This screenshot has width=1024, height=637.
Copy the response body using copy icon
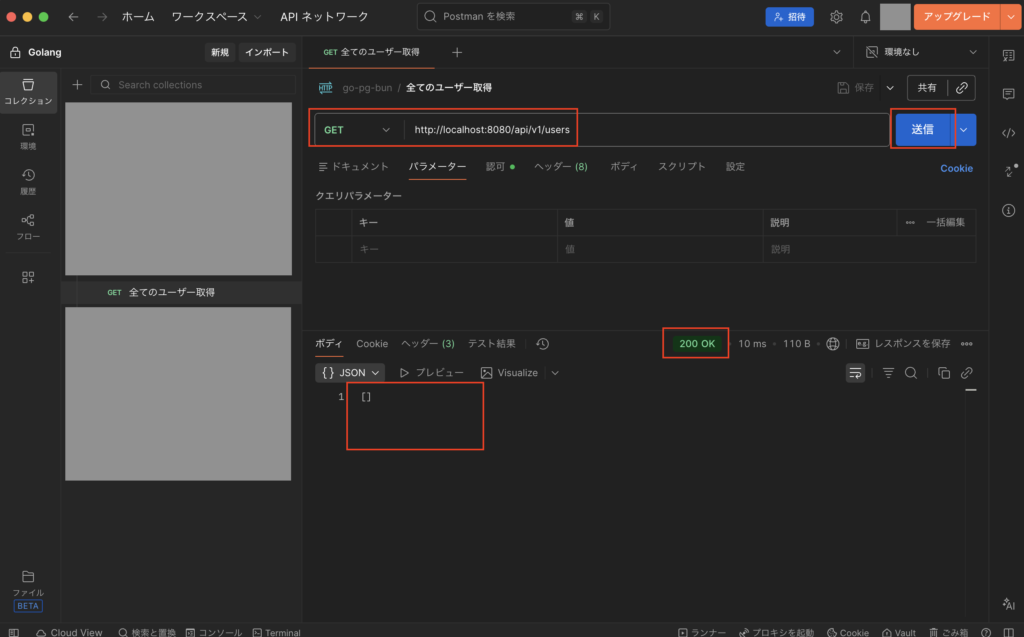click(x=943, y=373)
